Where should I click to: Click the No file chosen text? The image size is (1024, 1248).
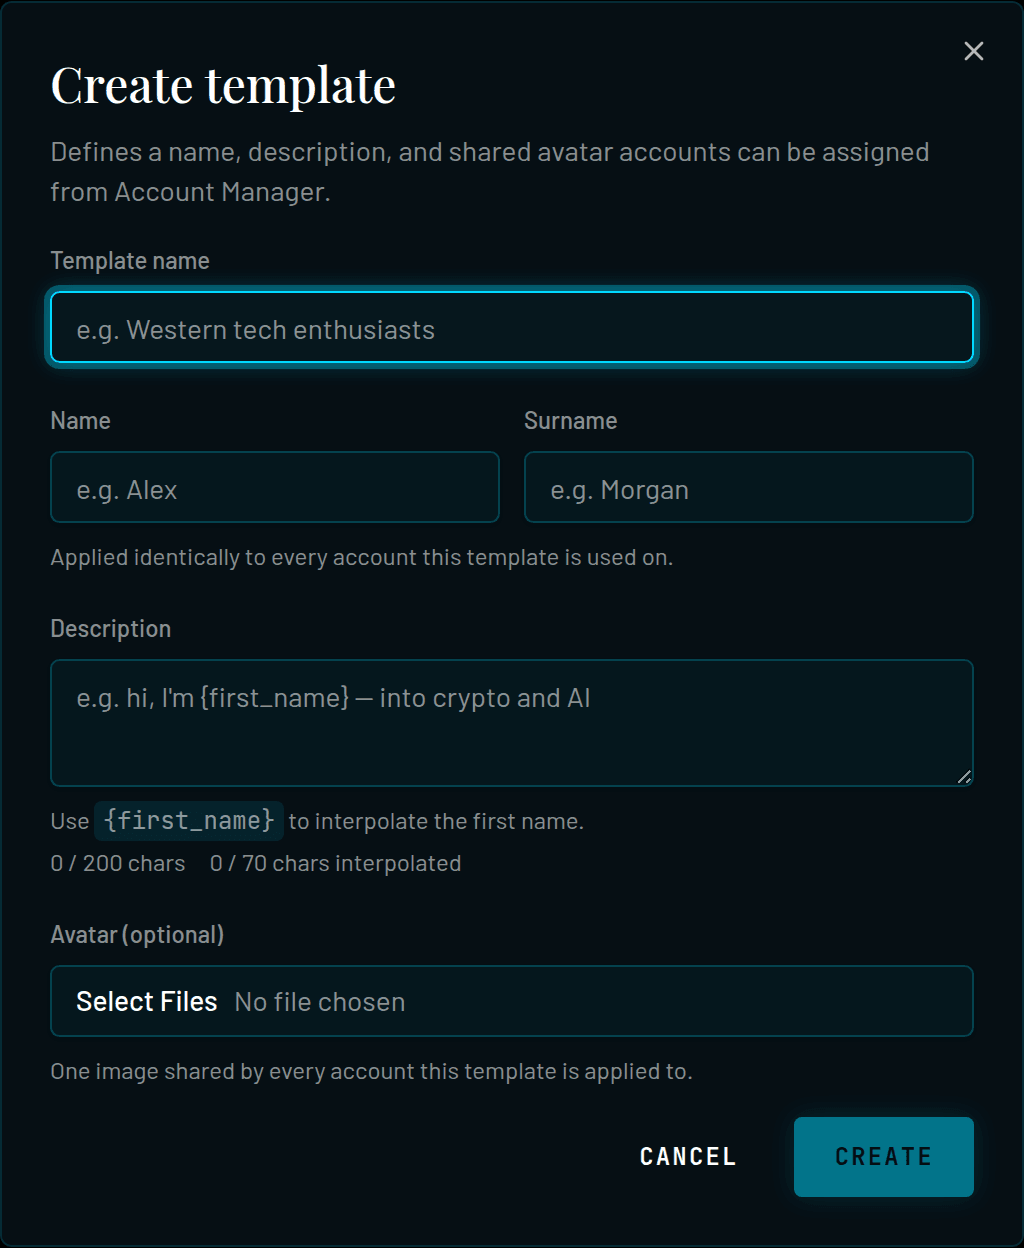coord(320,1002)
